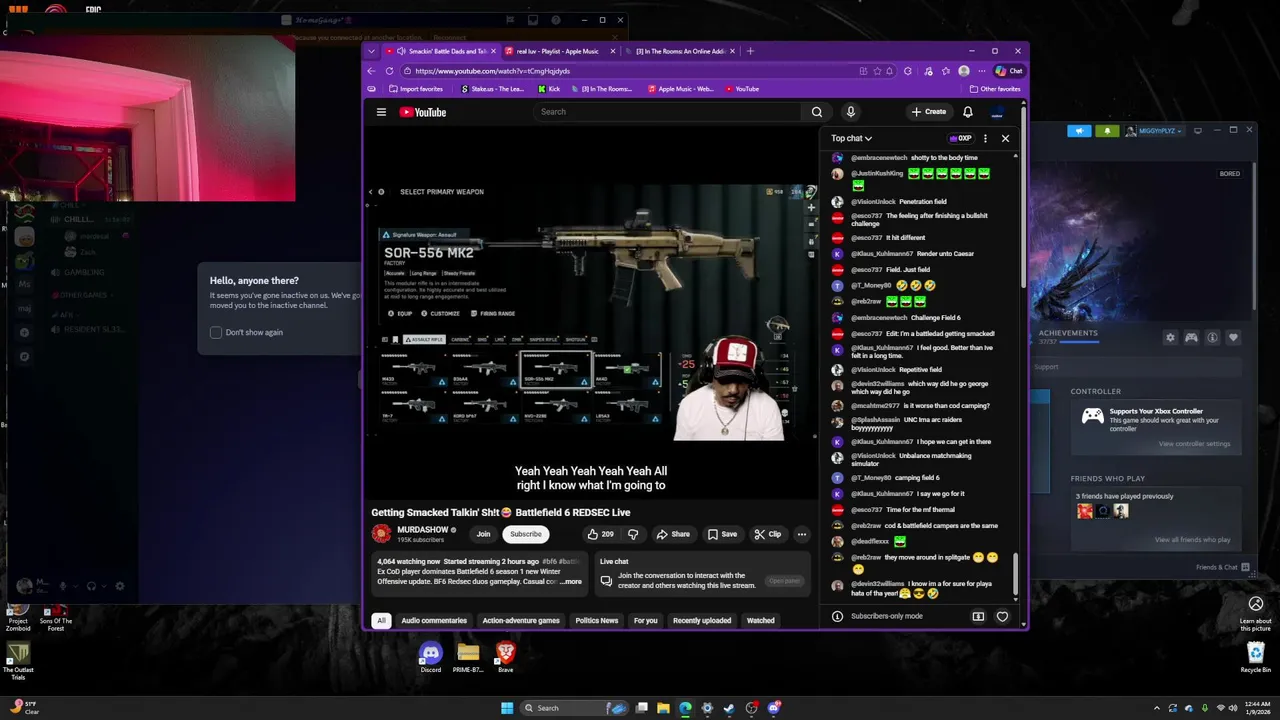
Task: Click View controller settings in Steam
Action: pyautogui.click(x=1194, y=444)
